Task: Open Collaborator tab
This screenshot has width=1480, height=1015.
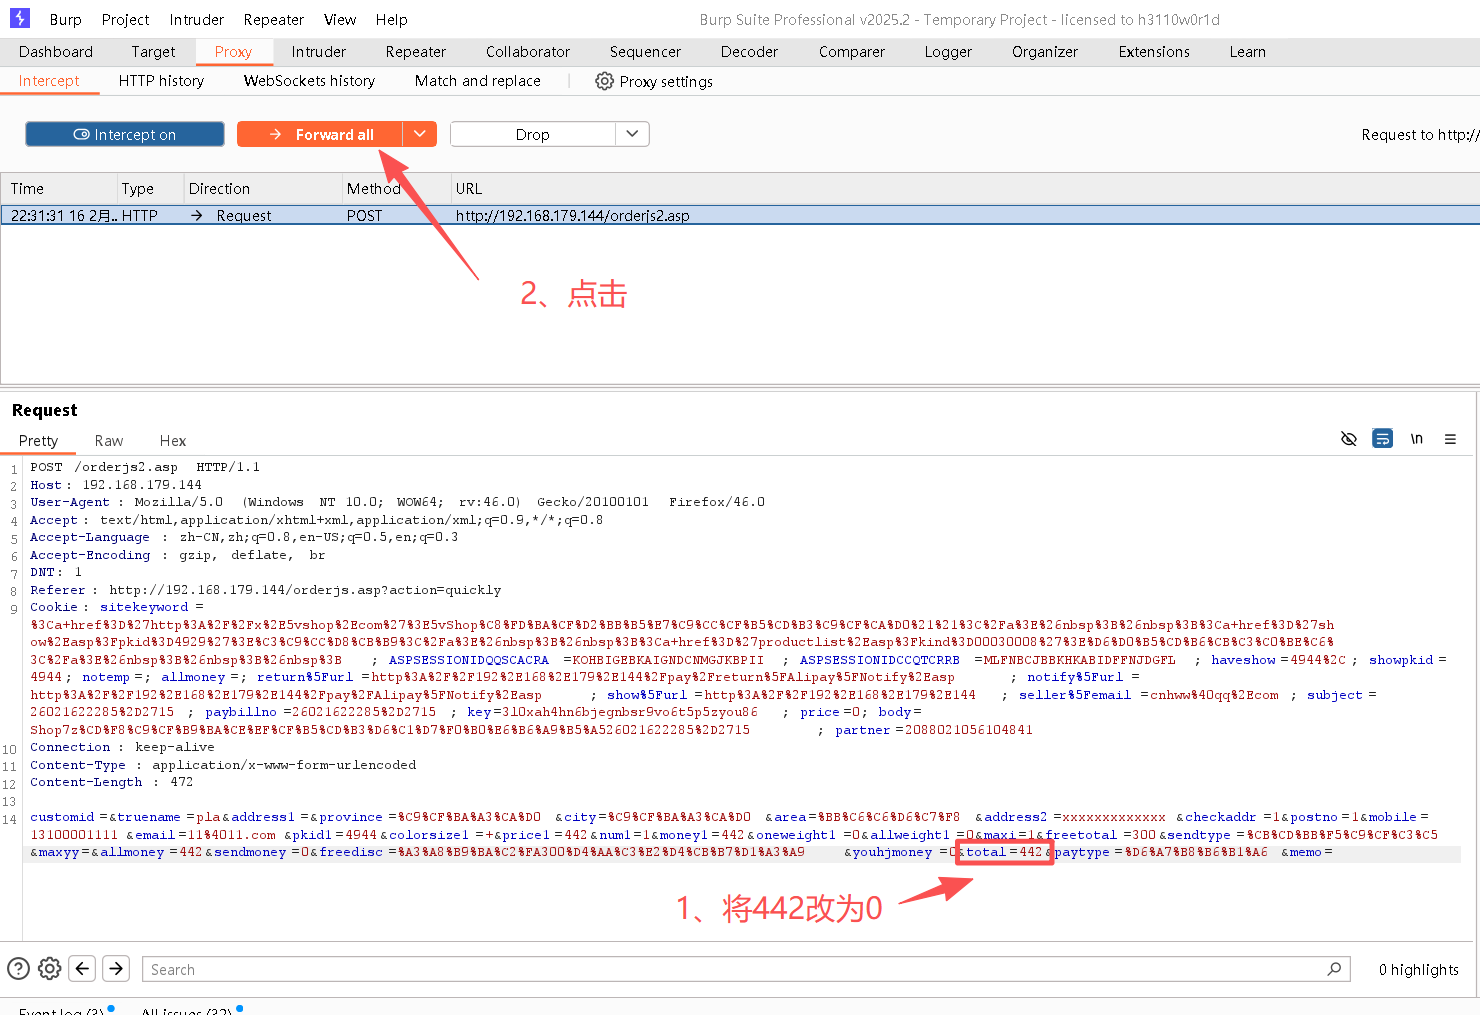Action: 528,52
